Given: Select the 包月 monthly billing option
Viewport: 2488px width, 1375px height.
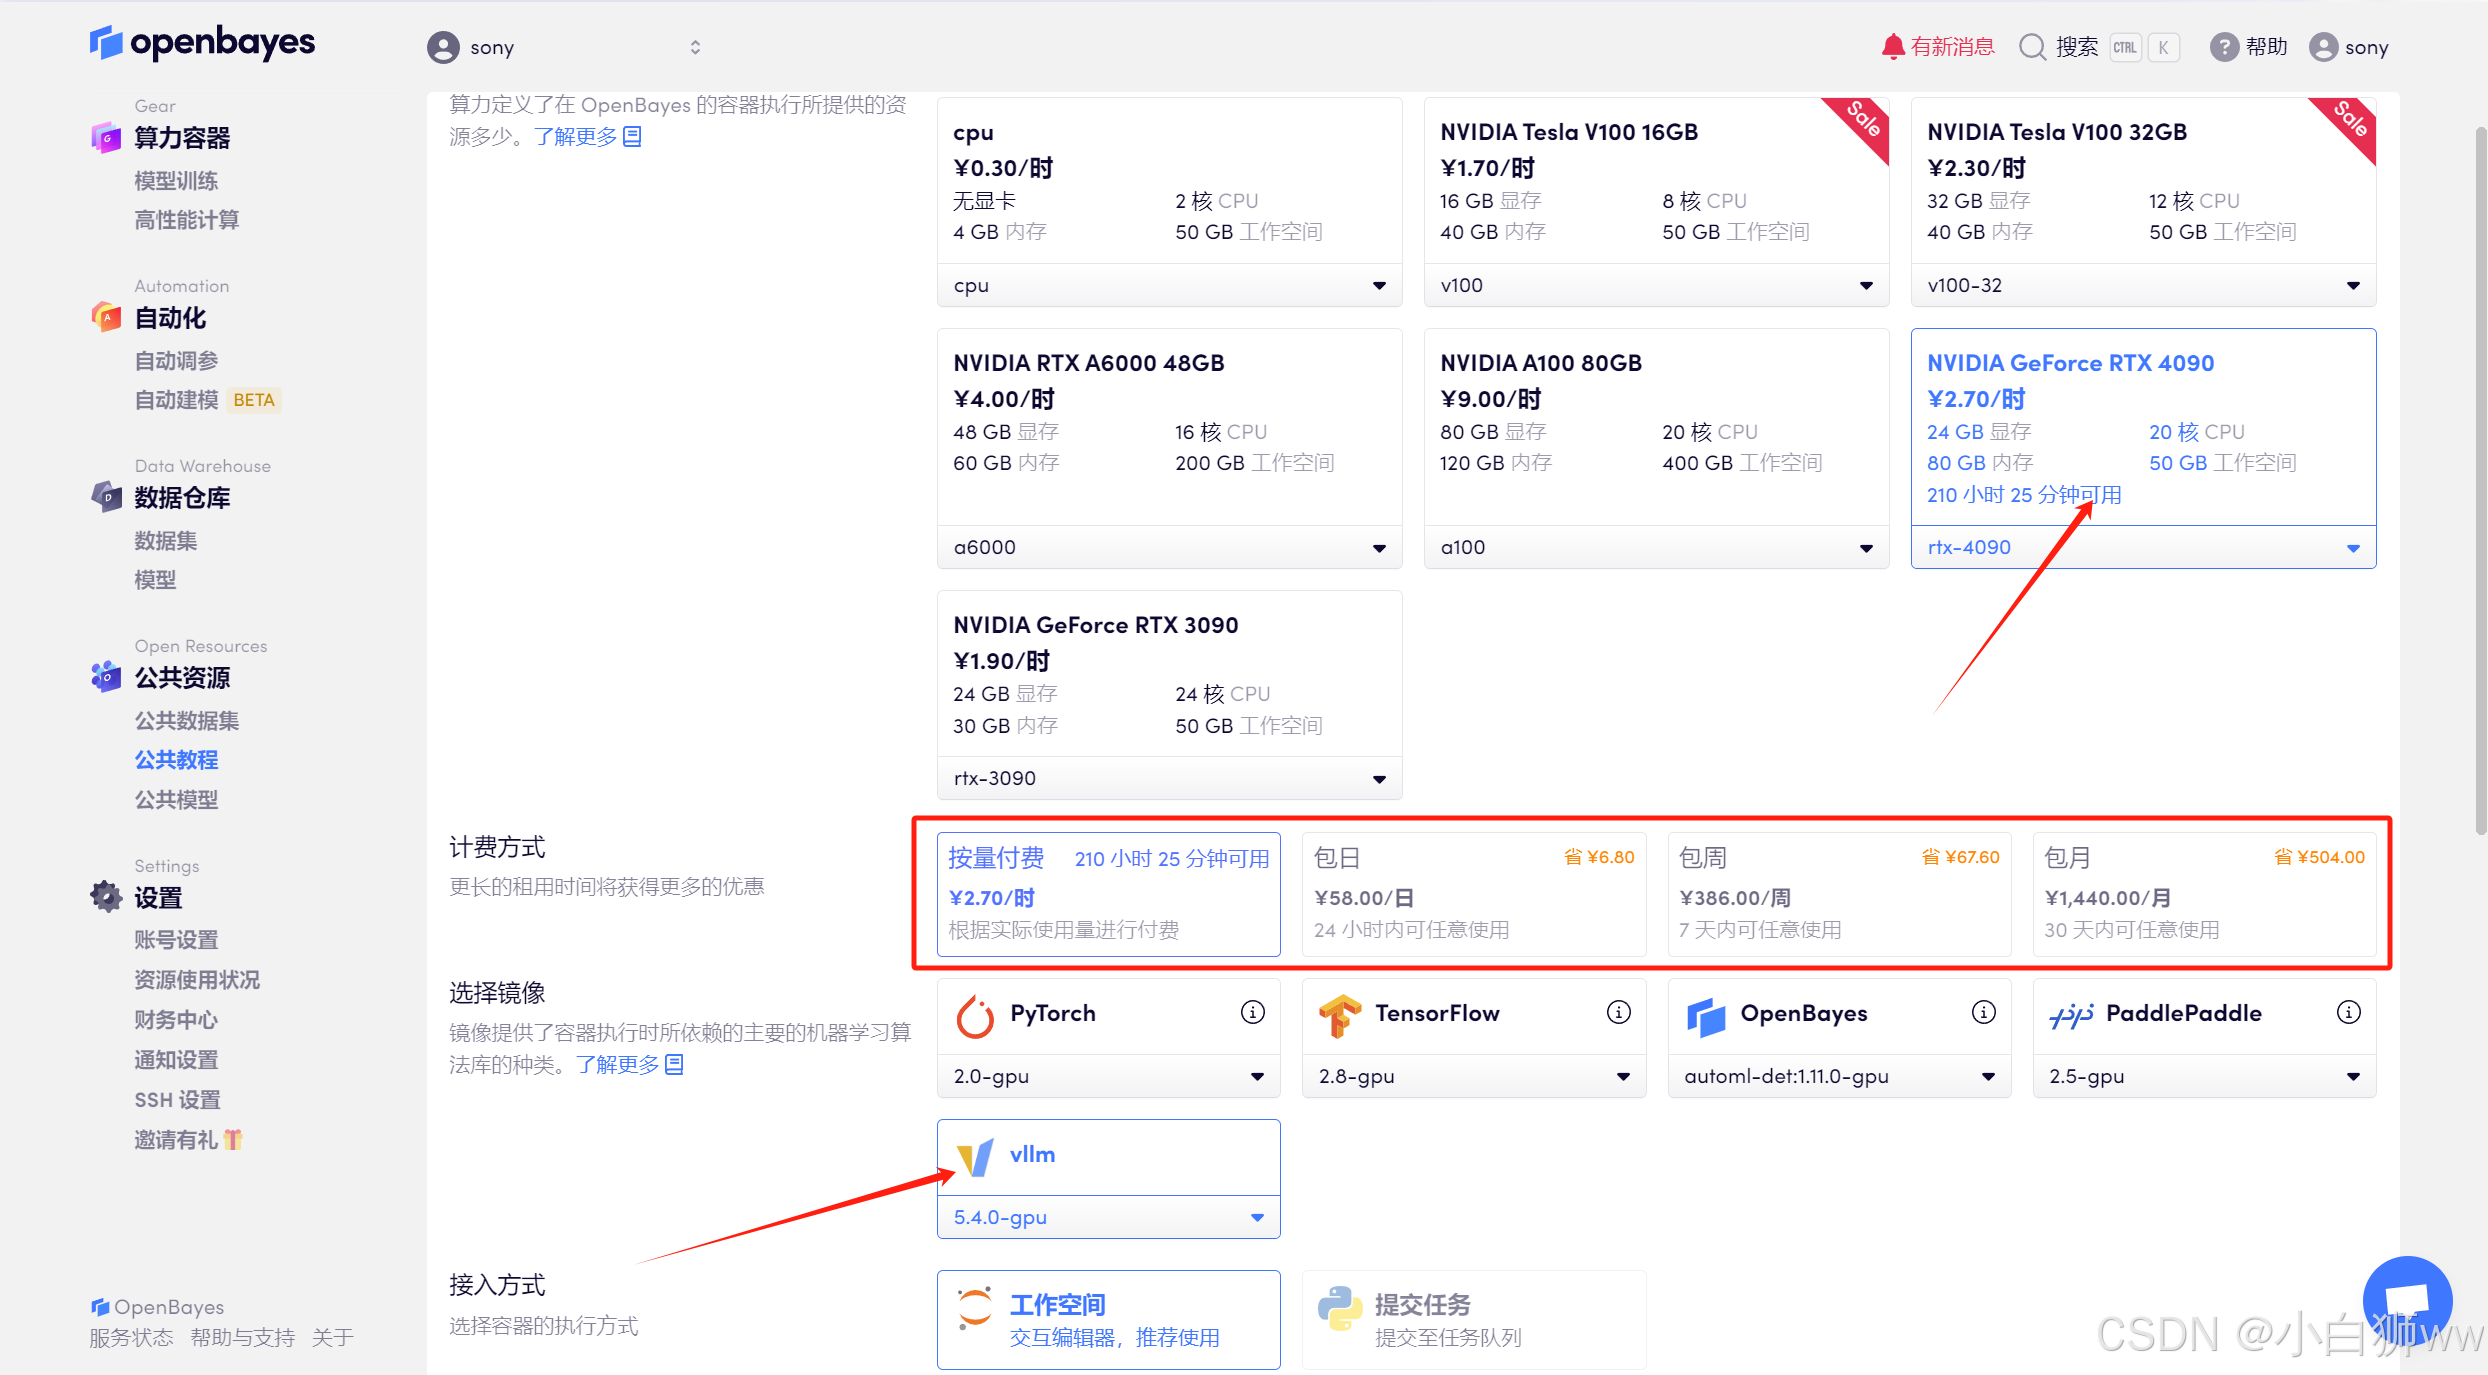Looking at the screenshot, I should coord(2204,893).
